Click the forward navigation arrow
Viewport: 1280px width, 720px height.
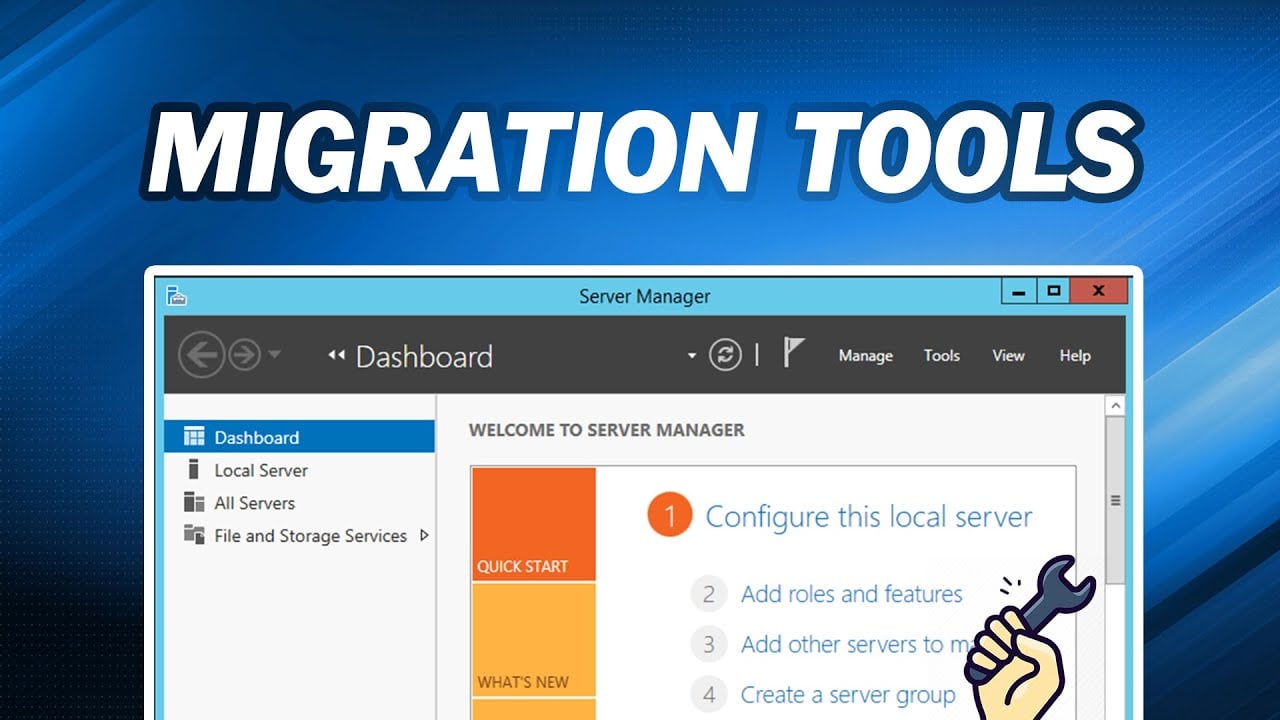(244, 355)
